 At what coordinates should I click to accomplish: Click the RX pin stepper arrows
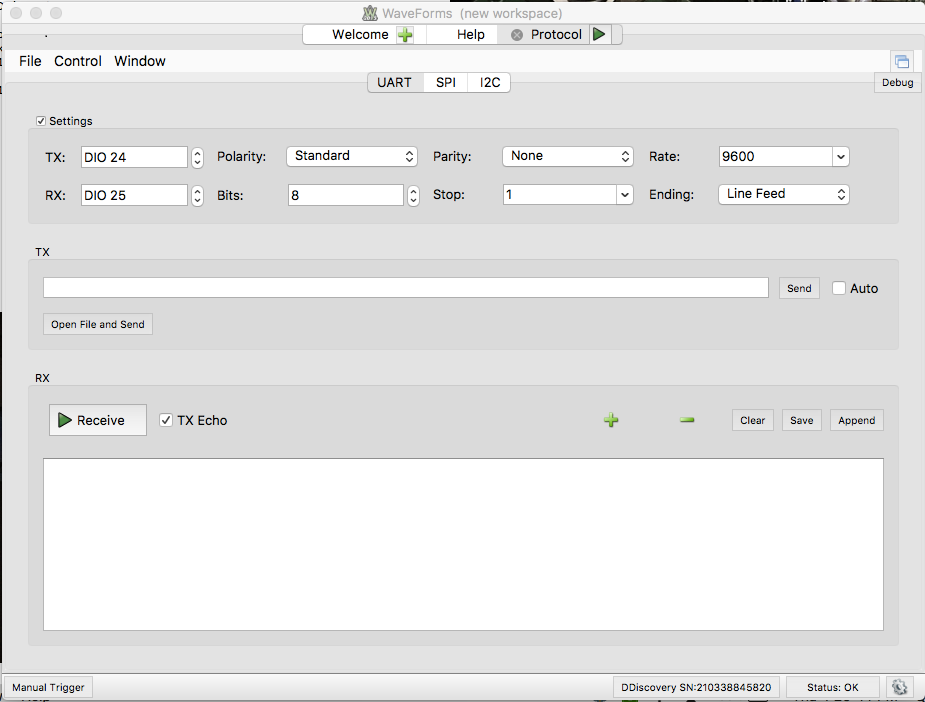198,195
